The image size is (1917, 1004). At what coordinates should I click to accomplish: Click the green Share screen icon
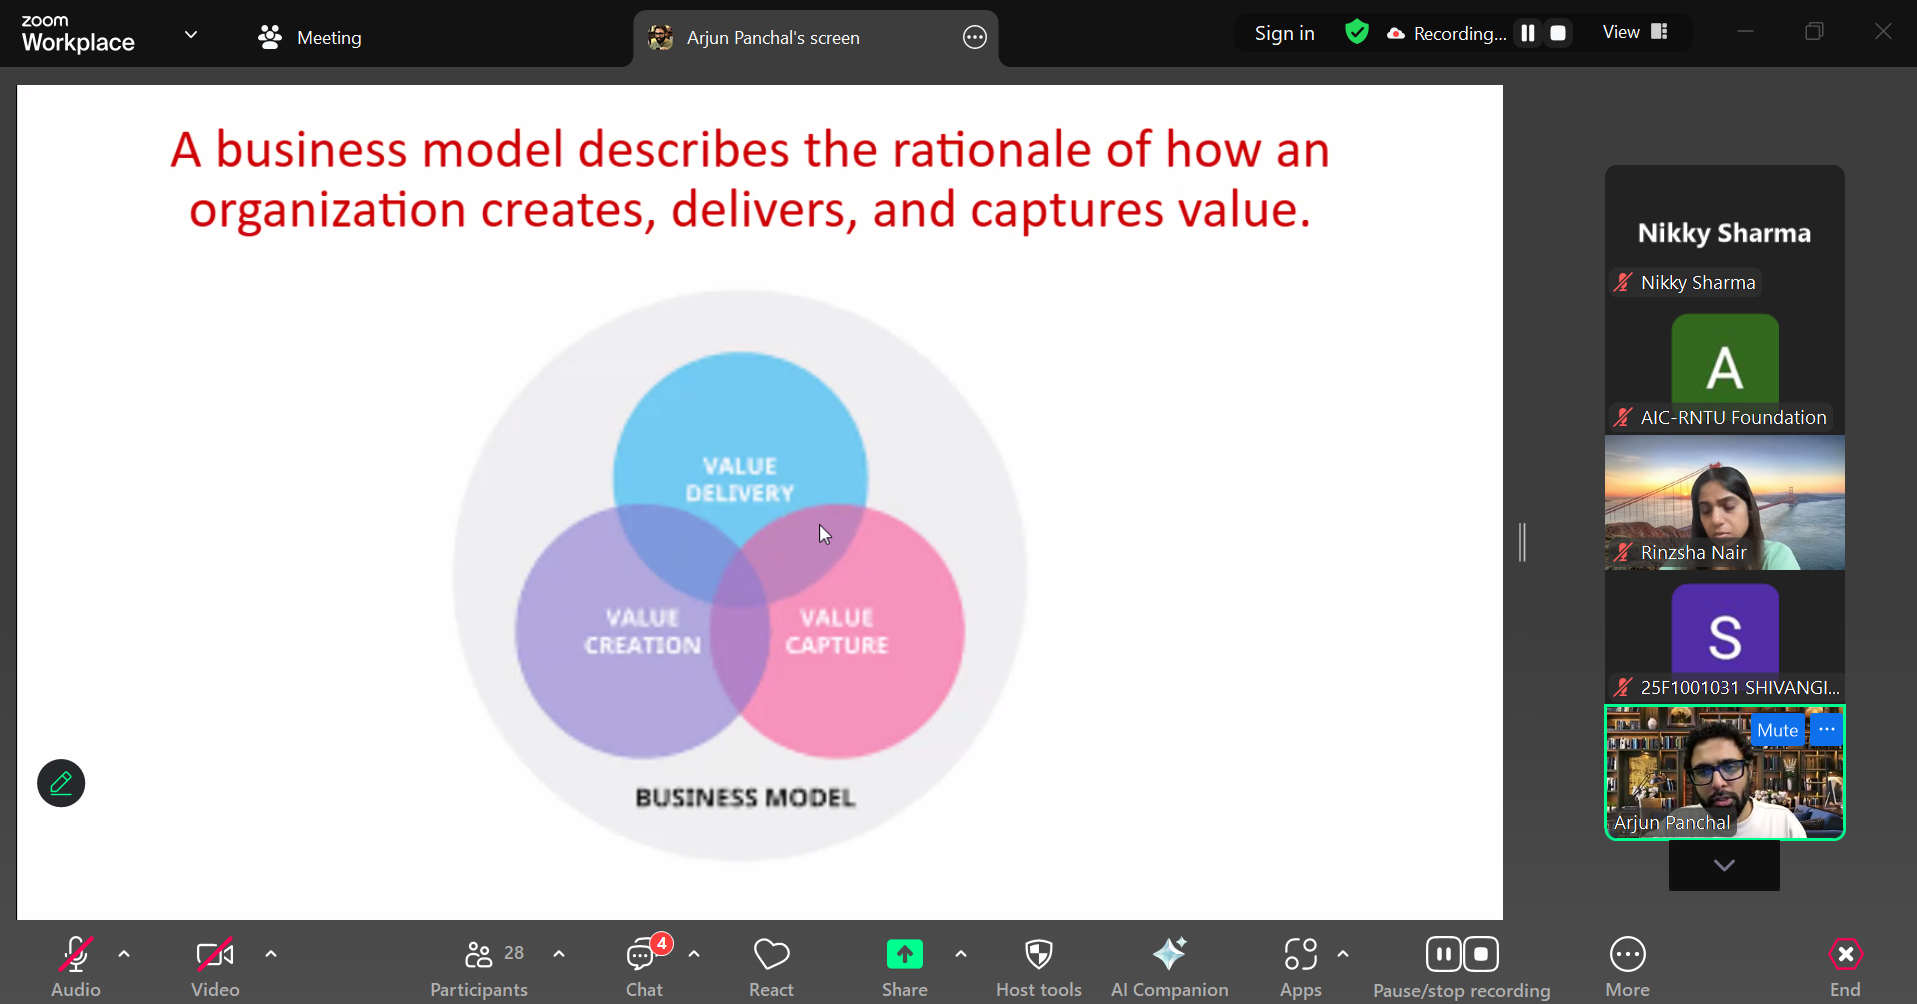904,956
